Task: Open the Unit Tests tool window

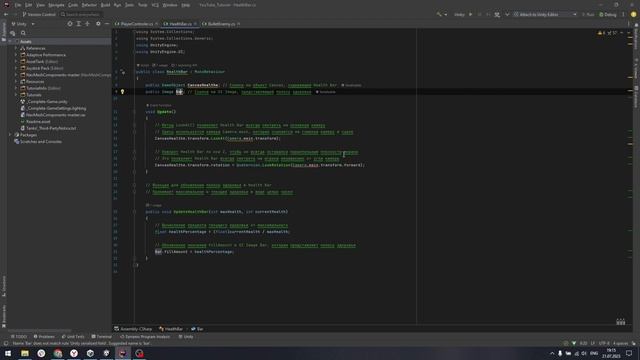Action: [x=73, y=337]
